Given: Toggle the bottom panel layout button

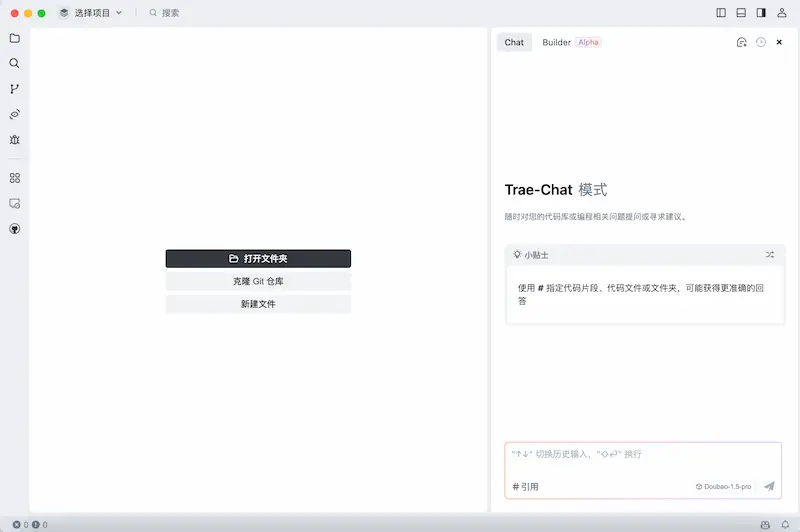Looking at the screenshot, I should coord(741,13).
